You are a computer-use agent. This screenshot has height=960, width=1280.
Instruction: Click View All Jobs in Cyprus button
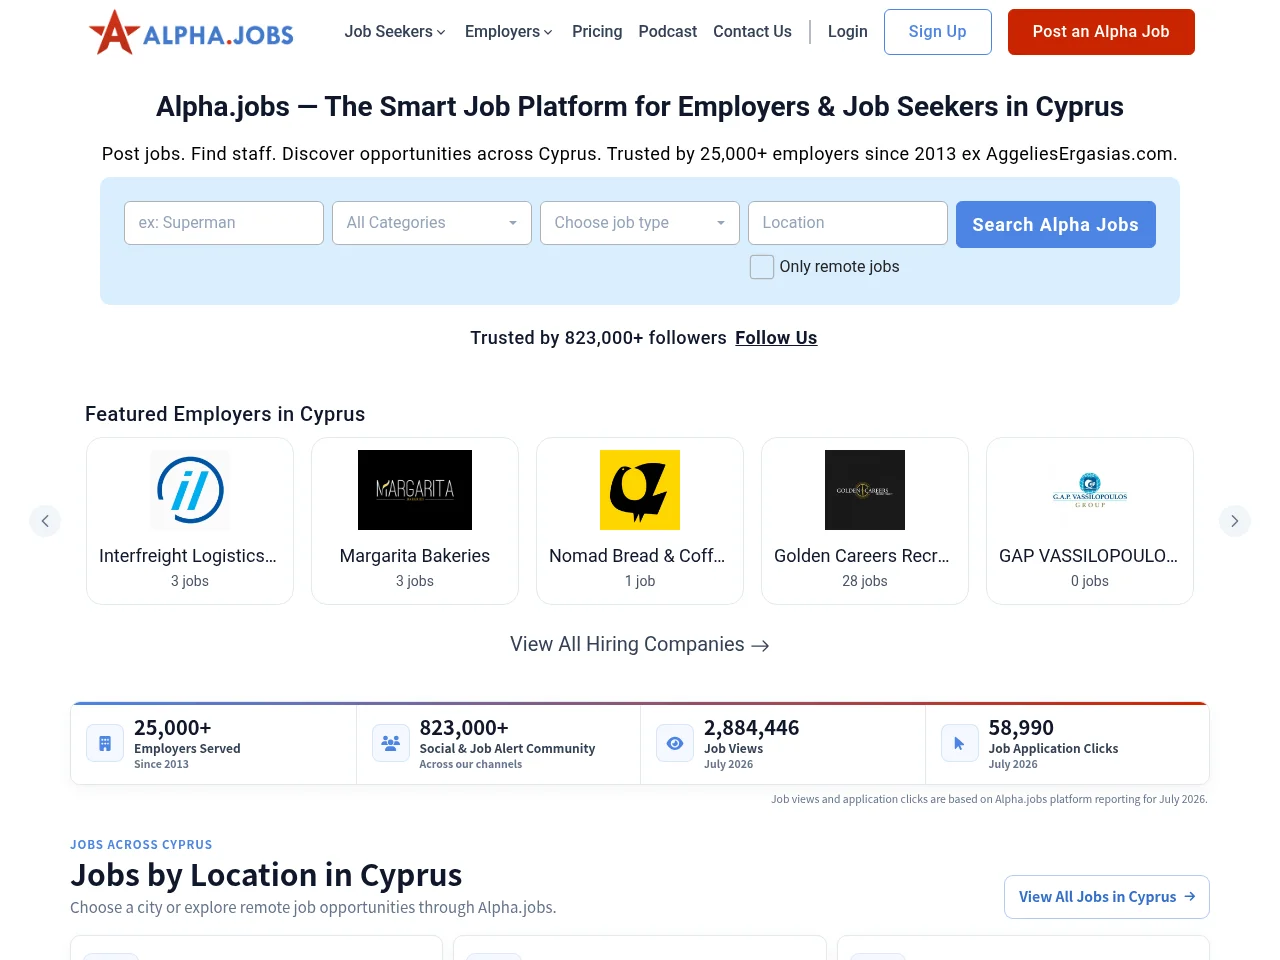(x=1107, y=897)
